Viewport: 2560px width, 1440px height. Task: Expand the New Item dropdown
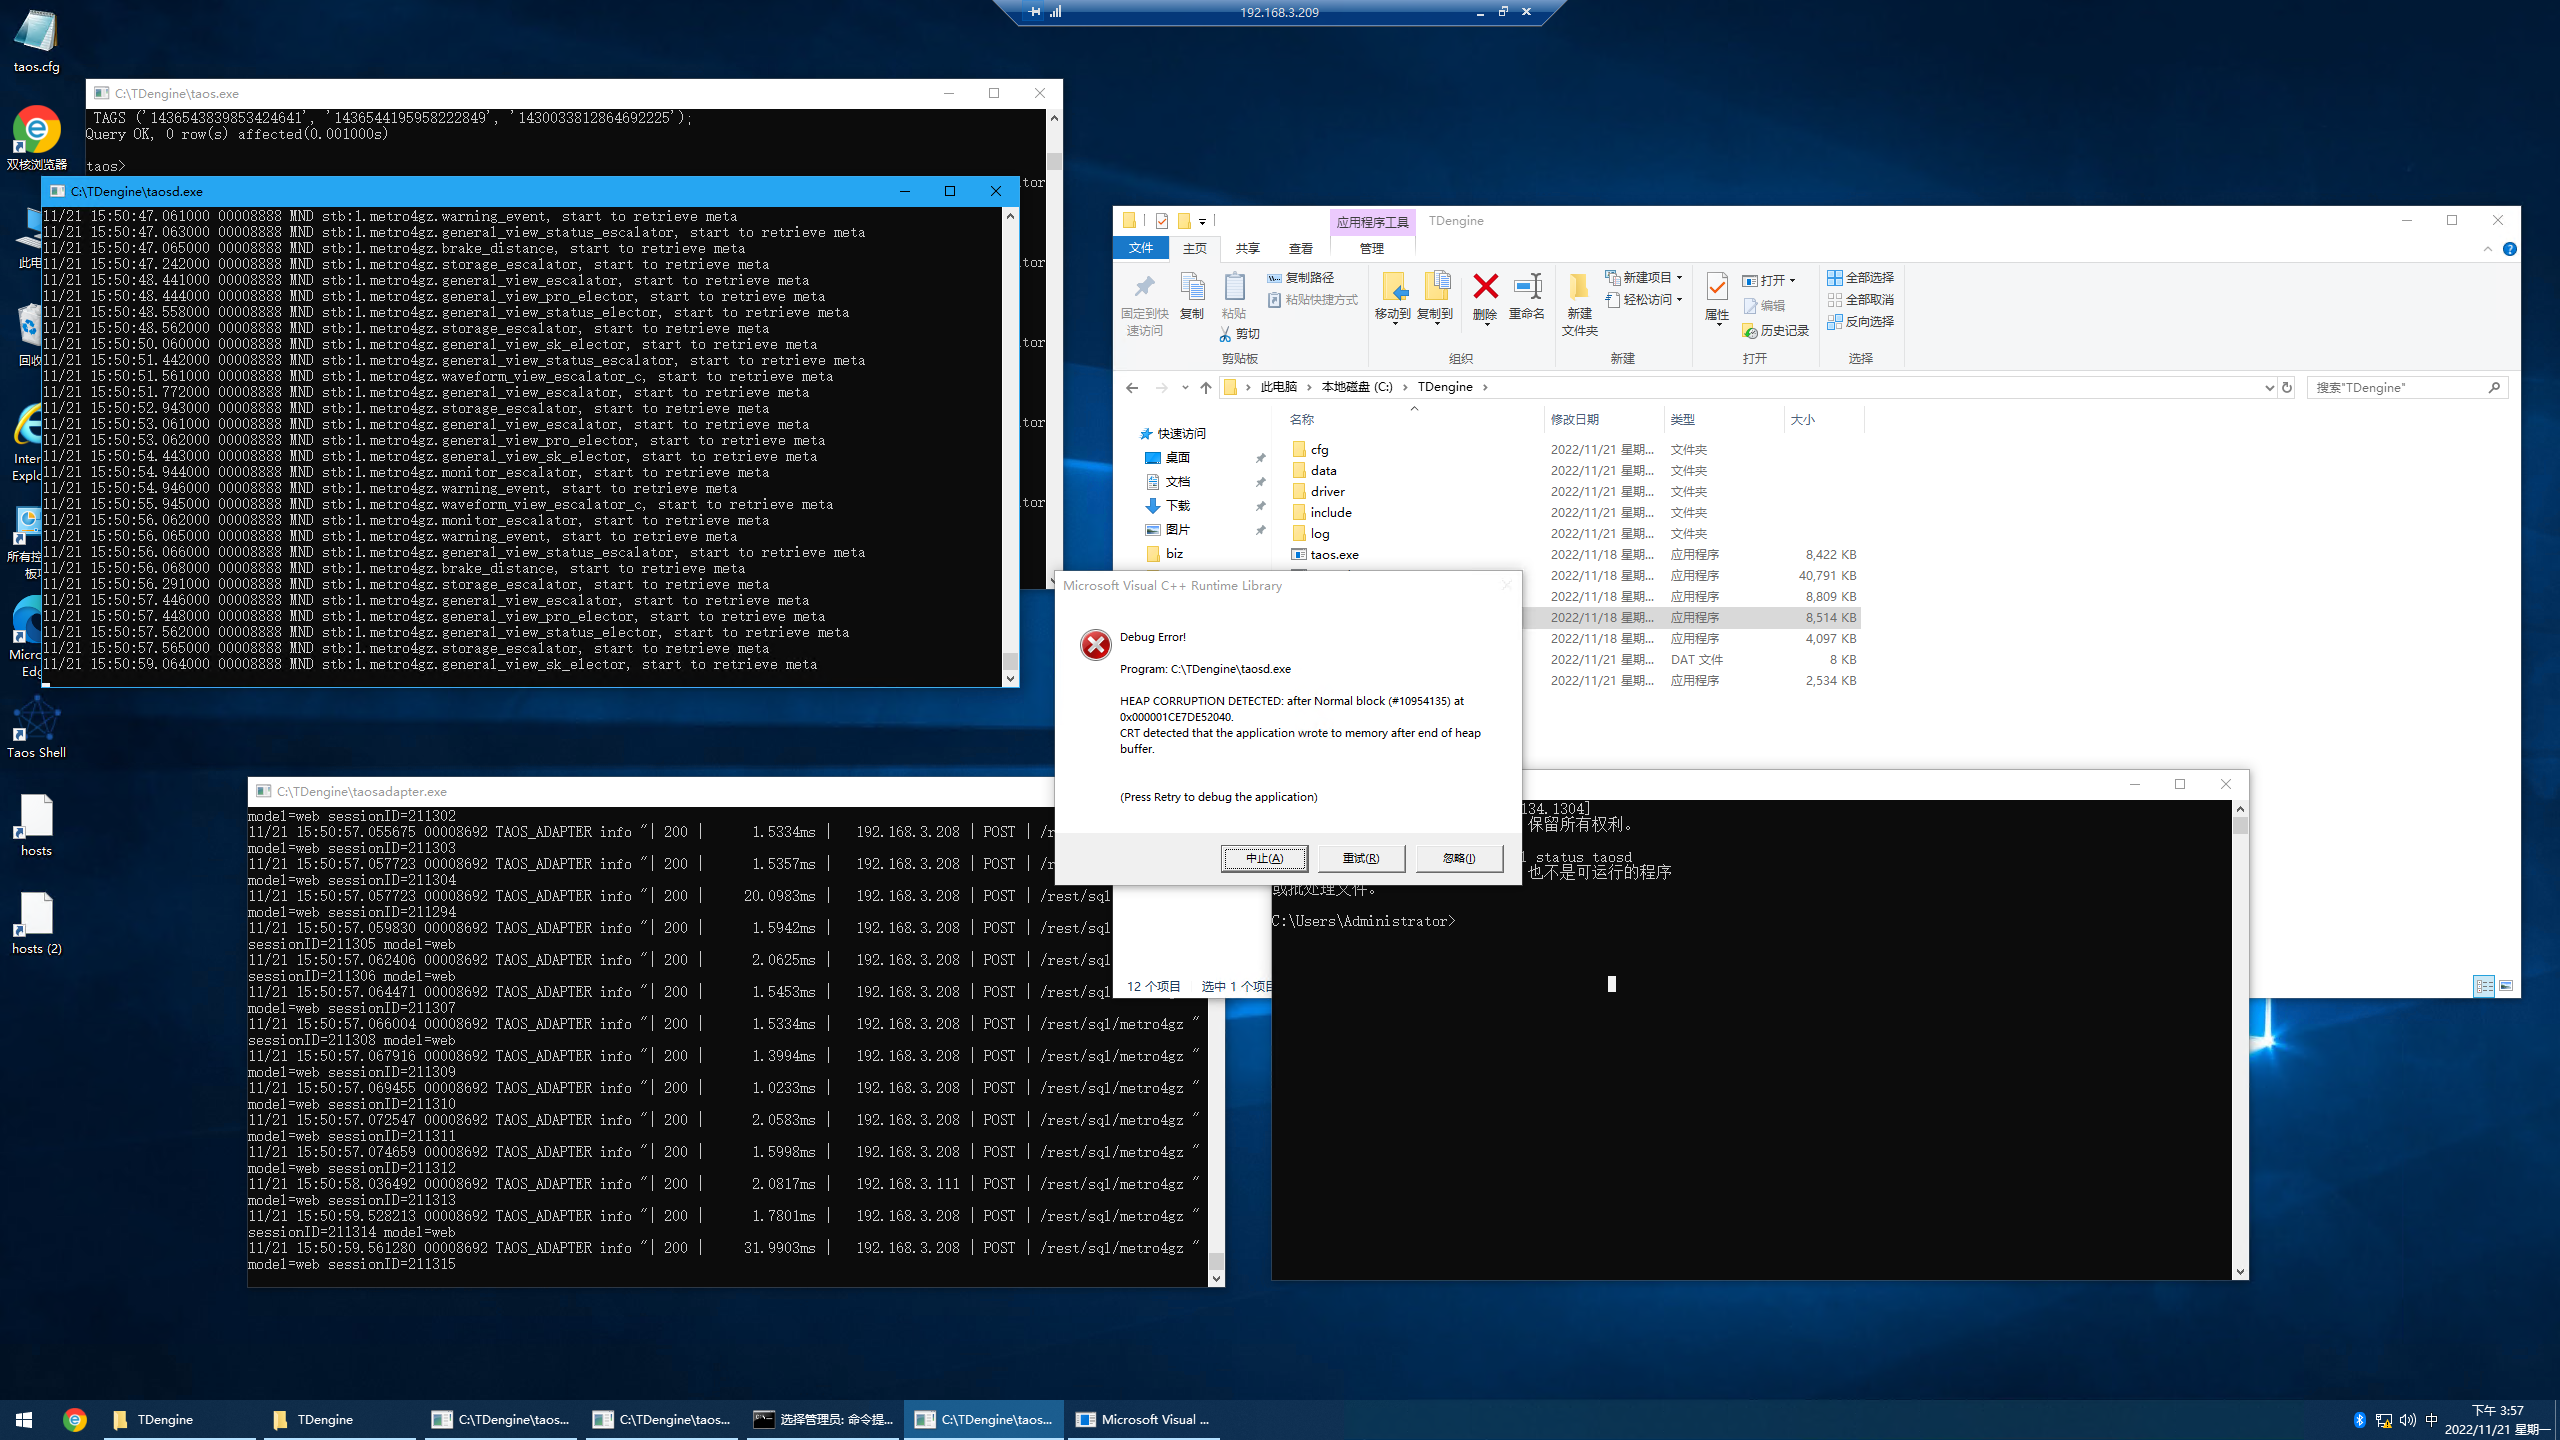[x=1680, y=277]
